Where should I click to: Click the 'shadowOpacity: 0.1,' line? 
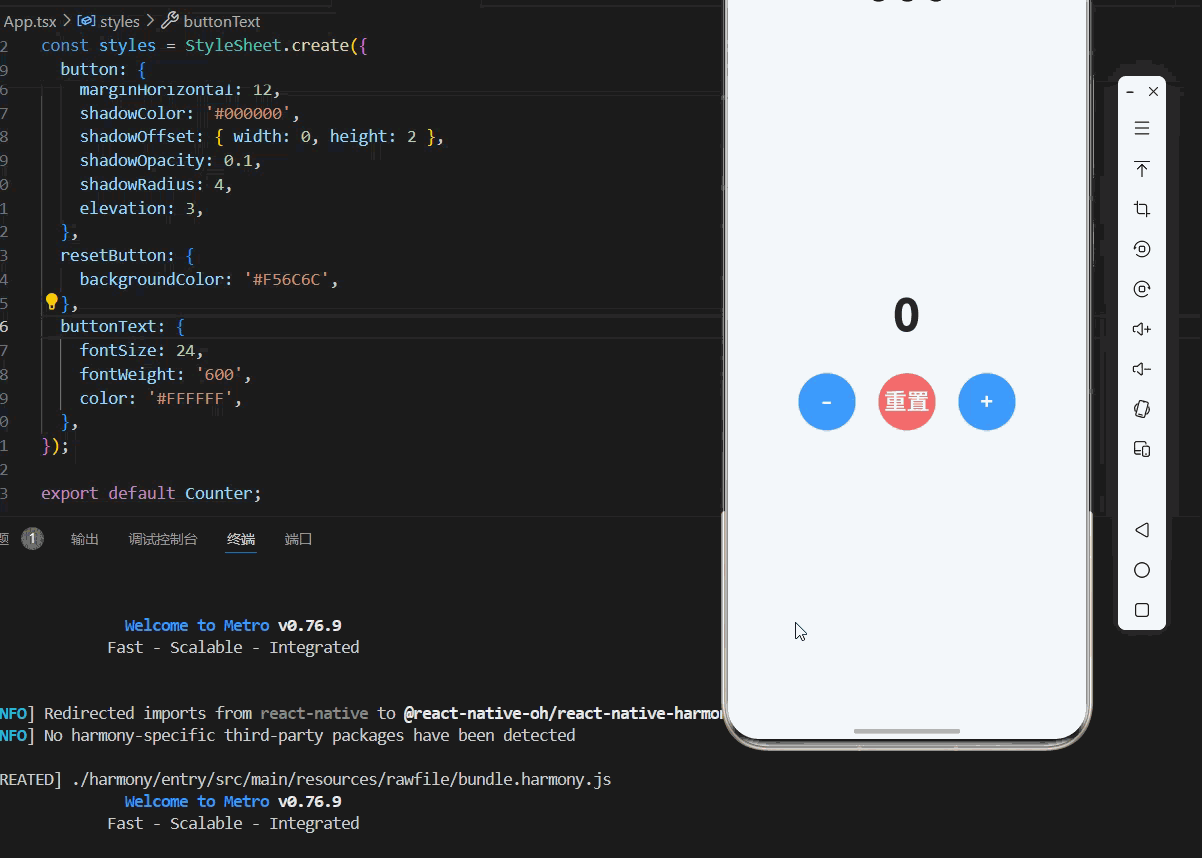tap(171, 160)
